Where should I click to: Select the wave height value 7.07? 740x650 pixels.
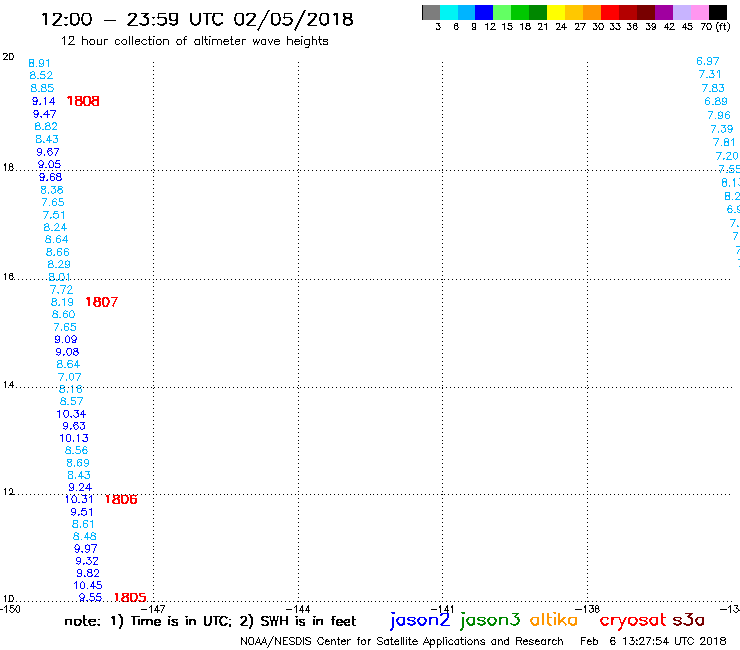click(69, 377)
